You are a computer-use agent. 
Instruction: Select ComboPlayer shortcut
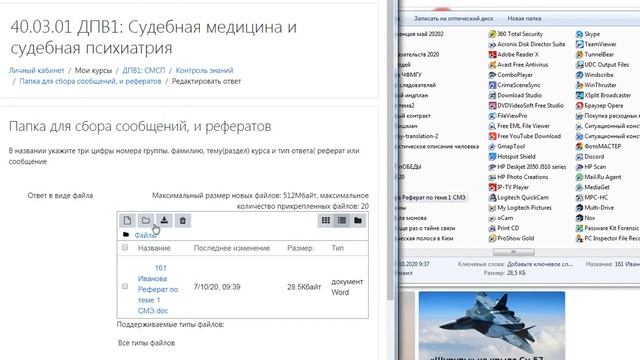click(511, 75)
